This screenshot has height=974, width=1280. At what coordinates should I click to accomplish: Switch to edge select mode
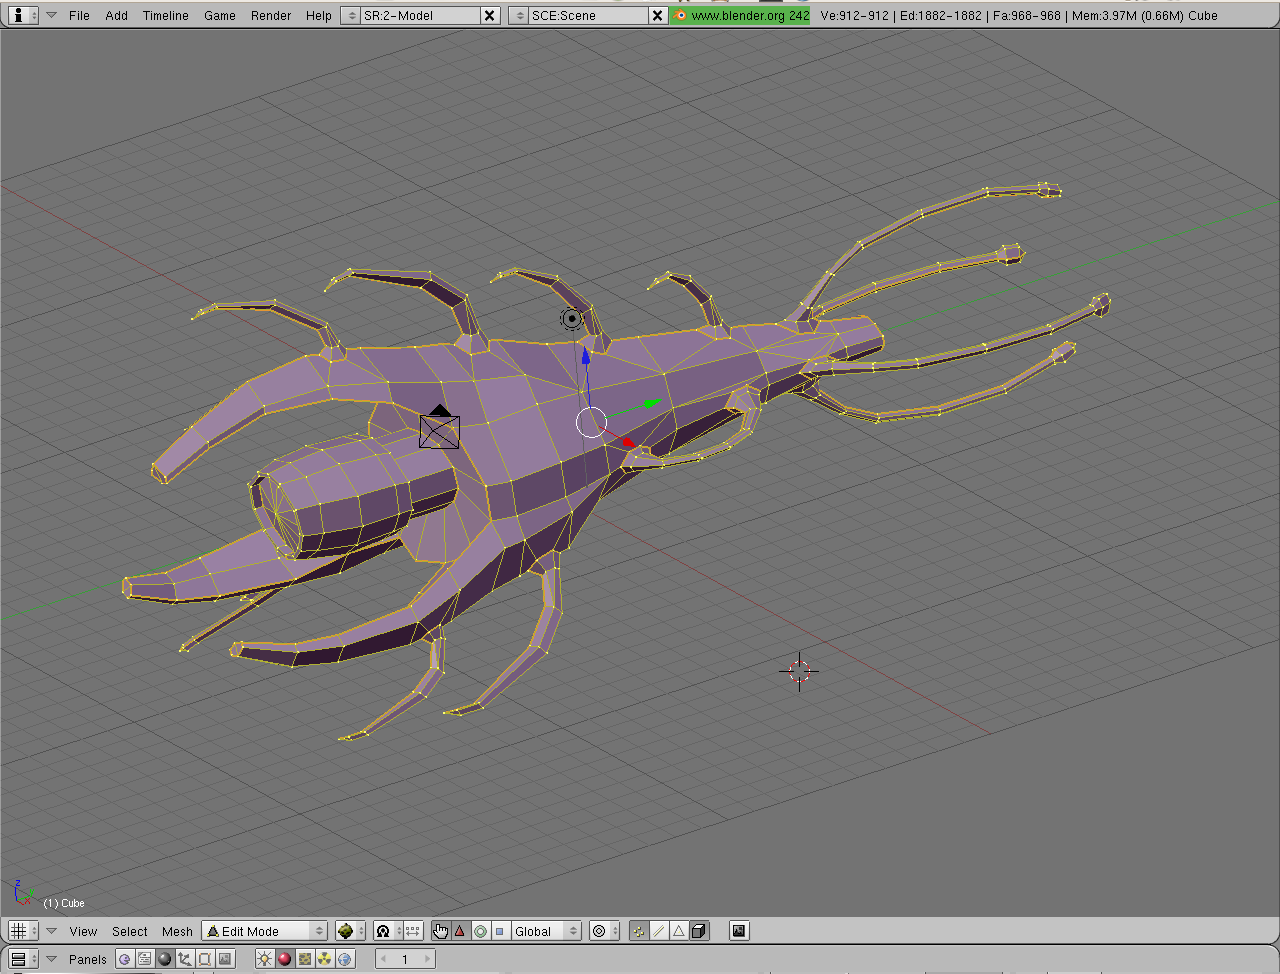[659, 931]
